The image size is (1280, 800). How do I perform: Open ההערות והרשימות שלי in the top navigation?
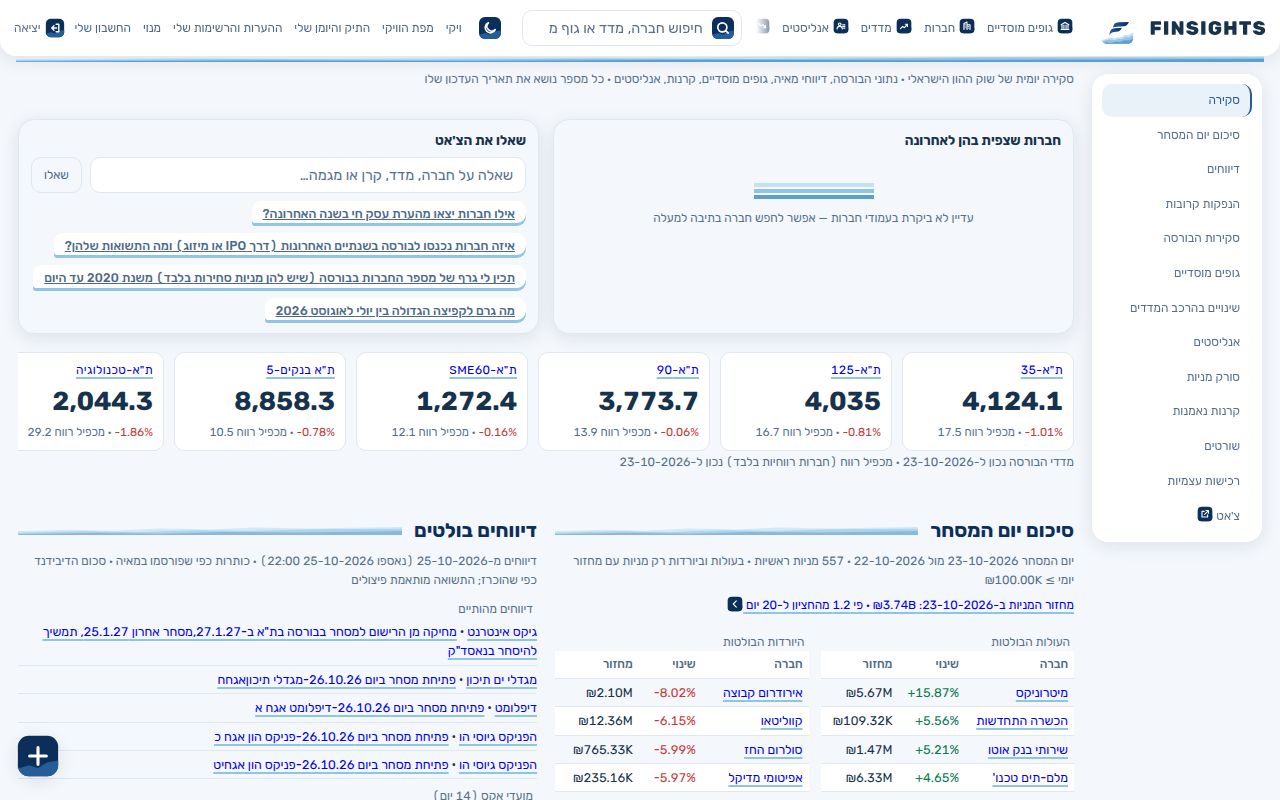click(x=227, y=28)
